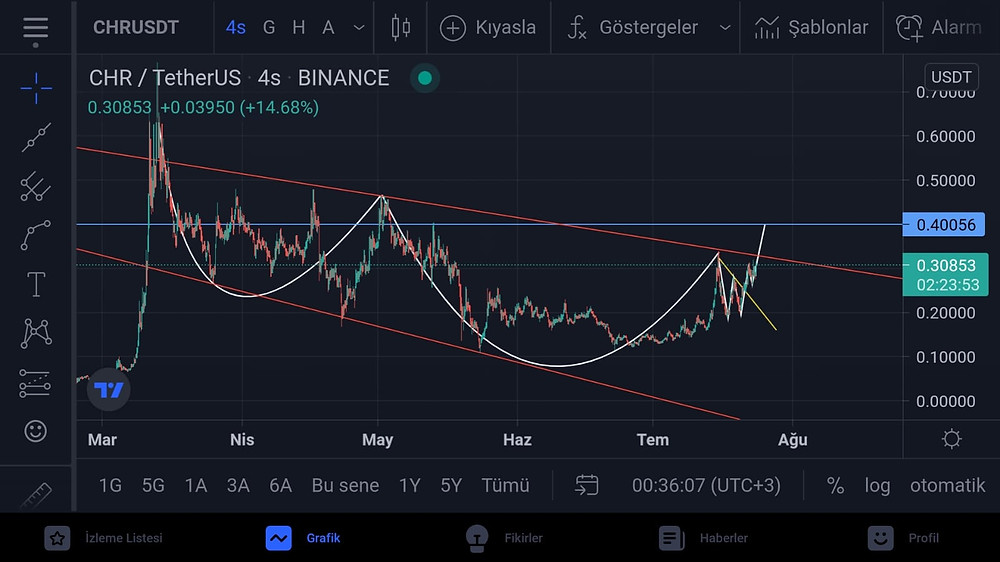
Task: Switch to the Grafik tab
Action: coord(303,538)
